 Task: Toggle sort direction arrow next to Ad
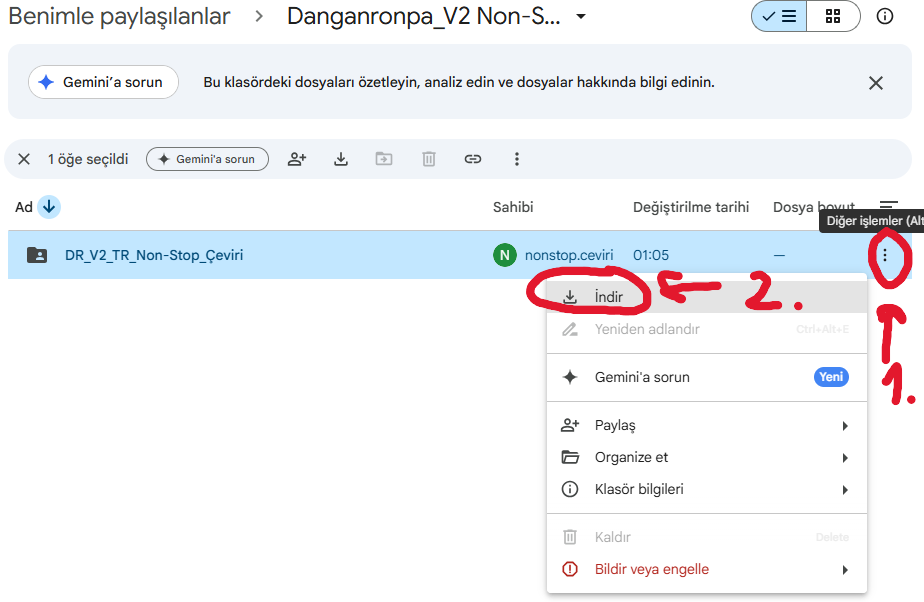(x=49, y=207)
